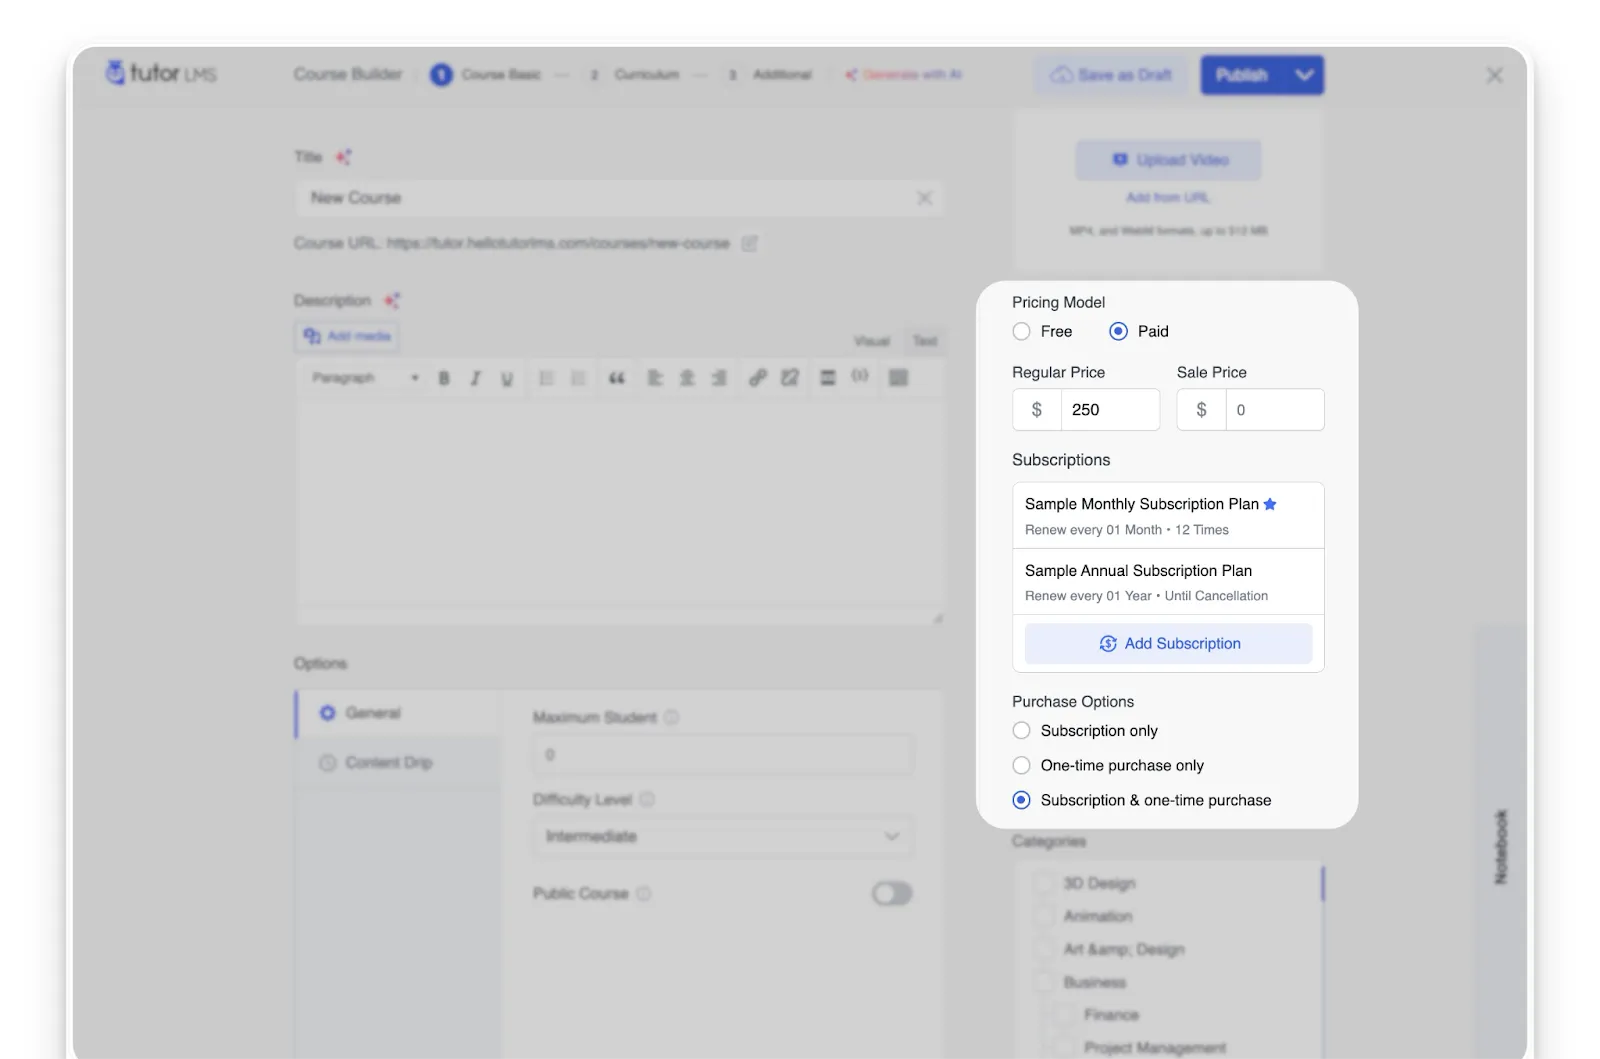Open the Content Drip tab
This screenshot has height=1059, width=1600.
(x=389, y=762)
